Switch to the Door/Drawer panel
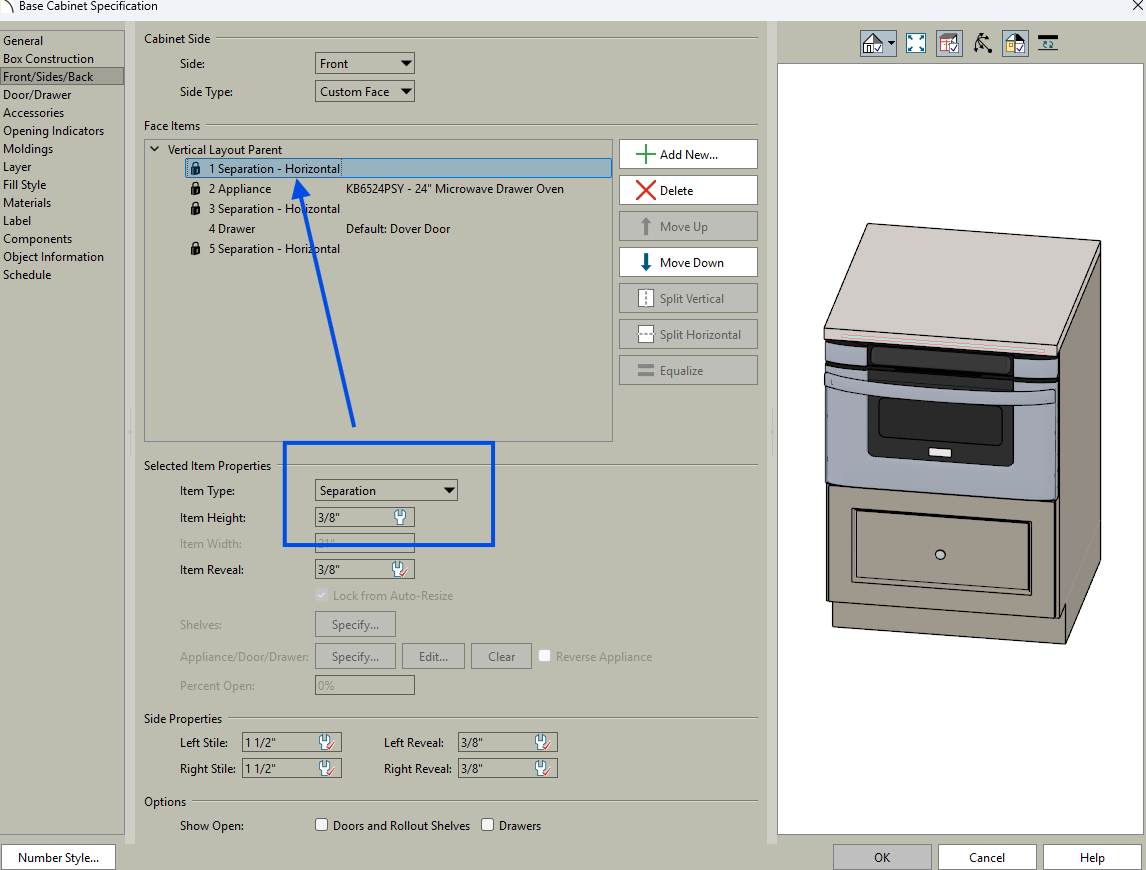Viewport: 1146px width, 870px height. tap(37, 95)
